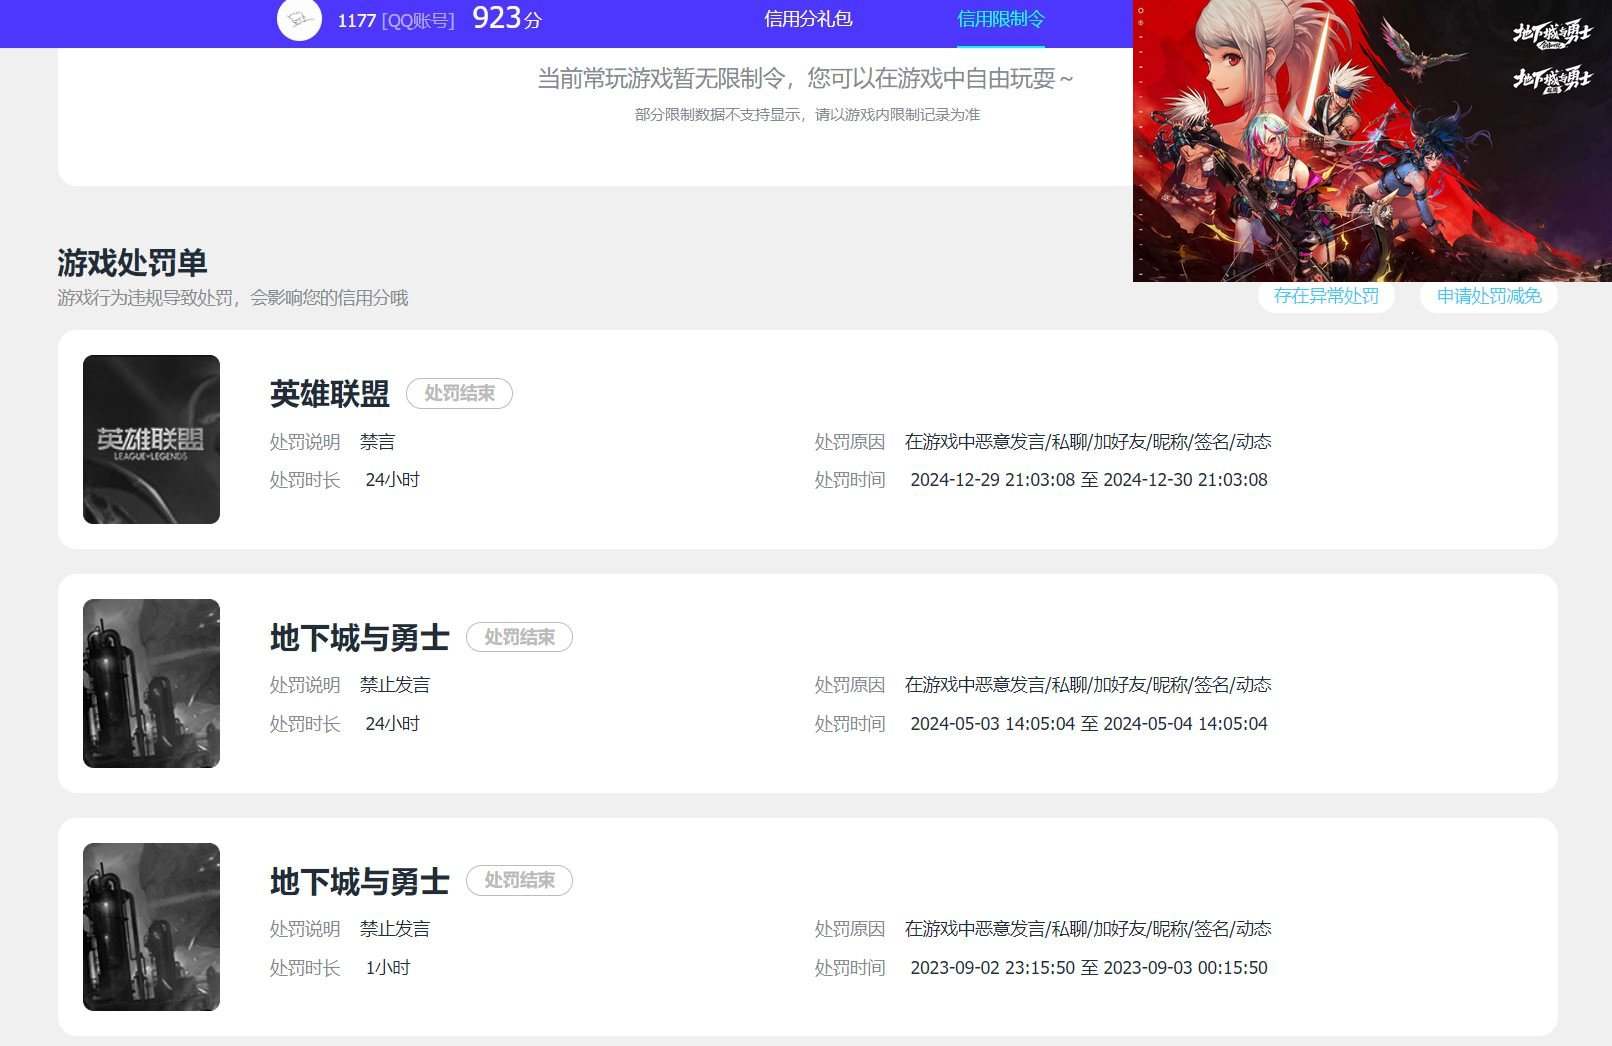Click the 24小时 duration in the 英雄联盟 record
The height and width of the screenshot is (1046, 1612).
coord(392,480)
